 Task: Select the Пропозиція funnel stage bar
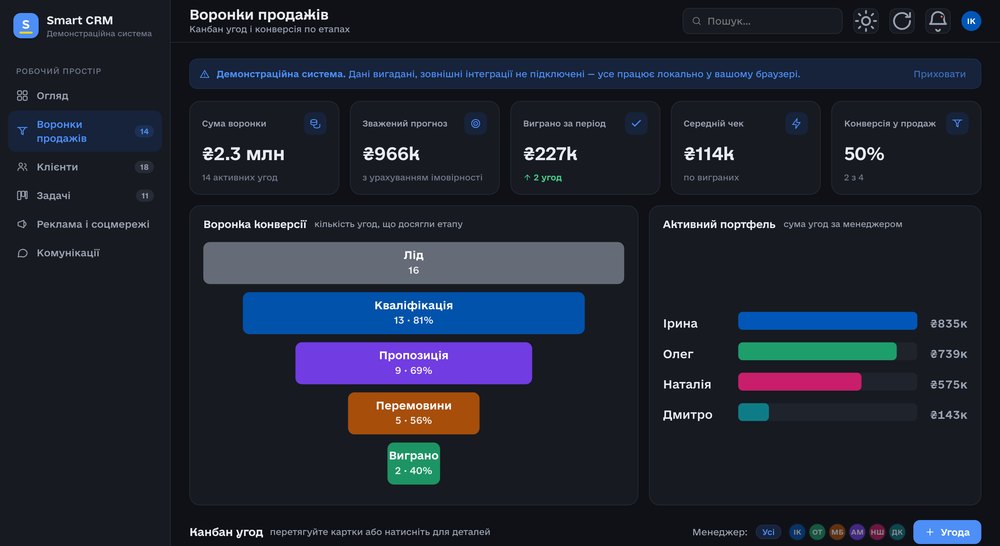tap(413, 363)
